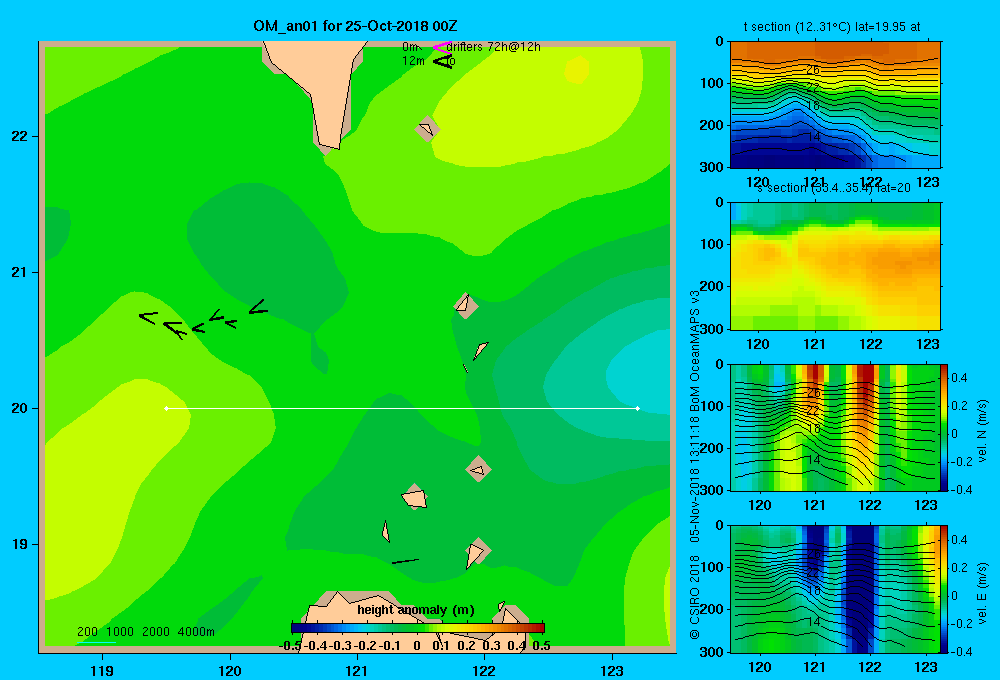Click the CSIRO BoM OceanMAPS vertical credit text
This screenshot has width=1000, height=680.
tap(695, 464)
